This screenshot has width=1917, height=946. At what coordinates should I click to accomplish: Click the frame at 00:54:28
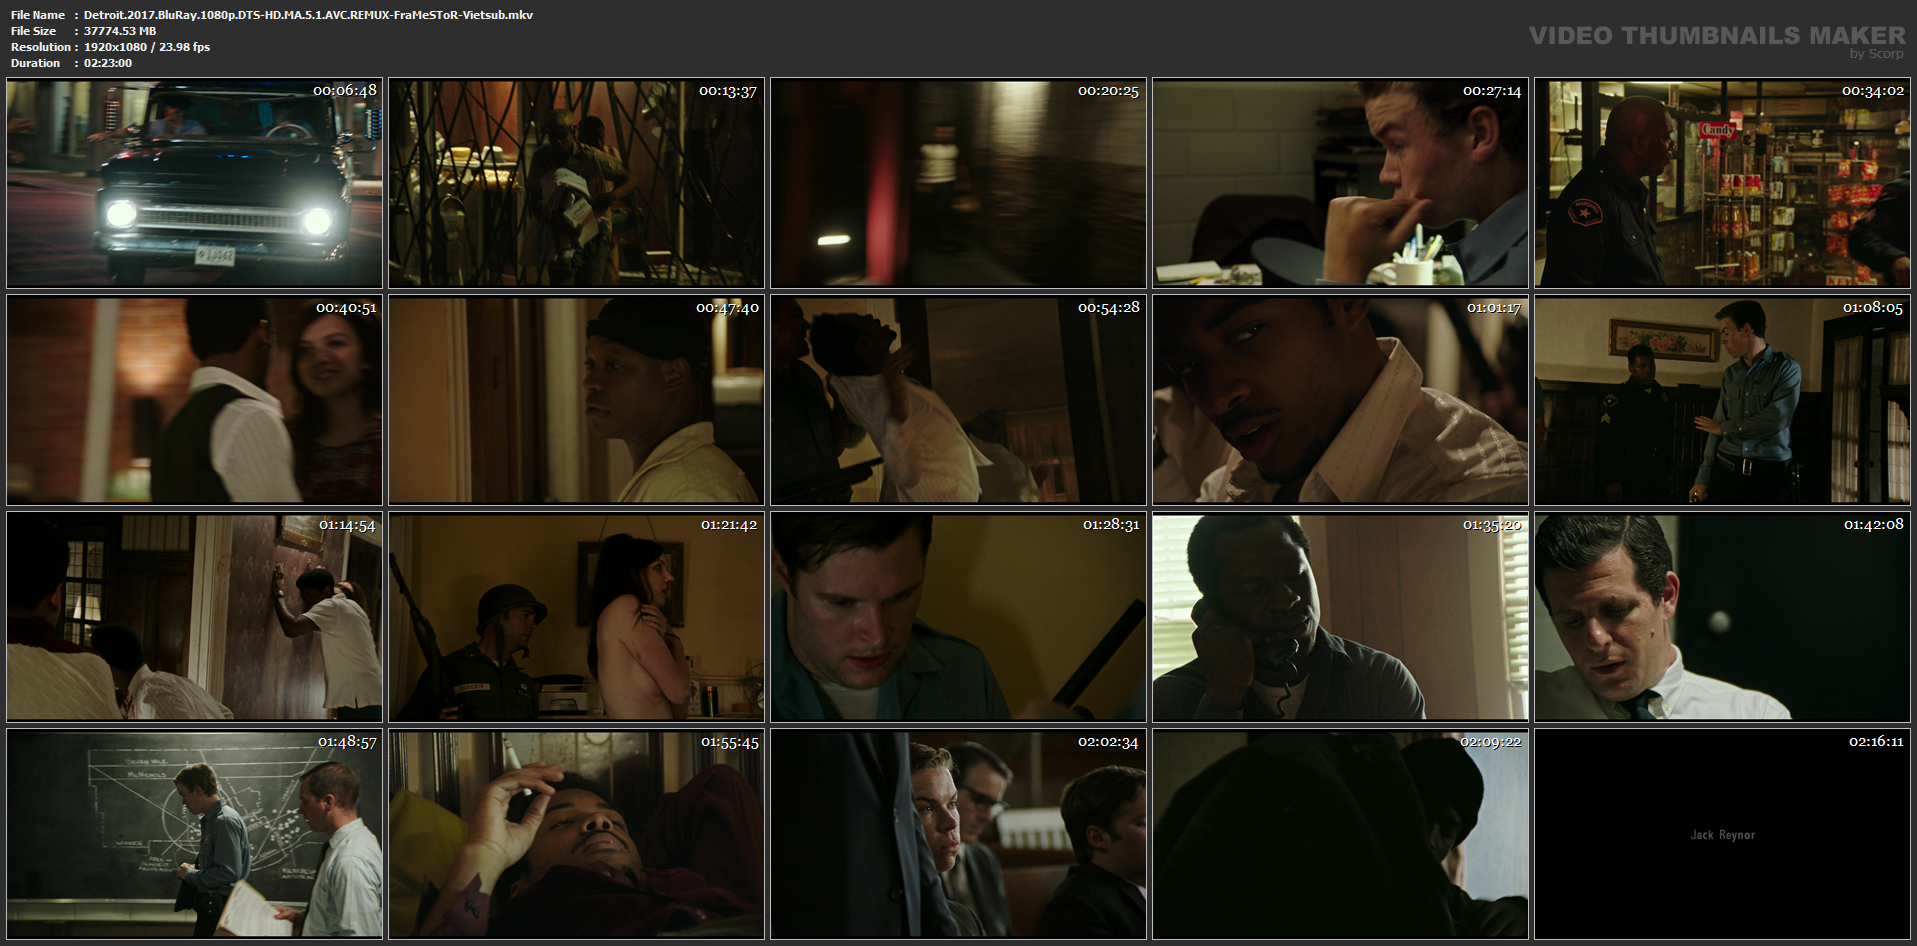click(958, 400)
